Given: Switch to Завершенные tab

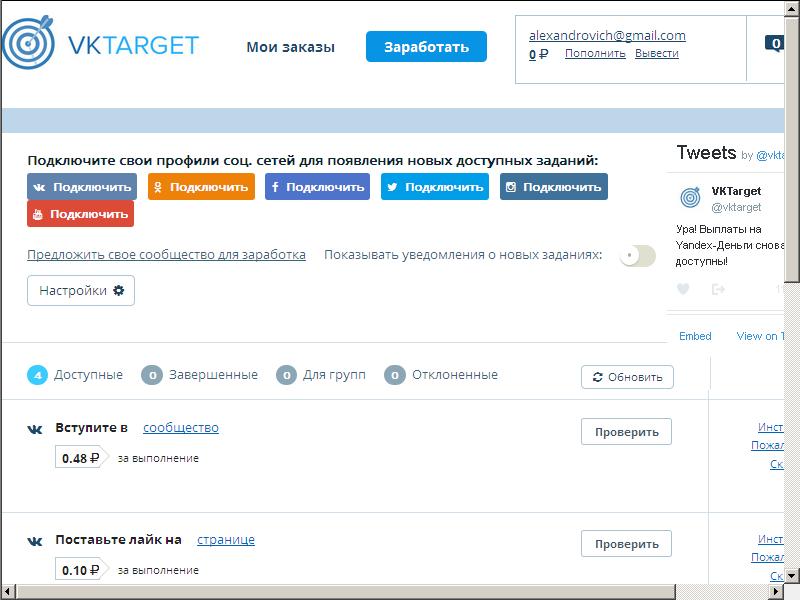Looking at the screenshot, I should (x=199, y=375).
